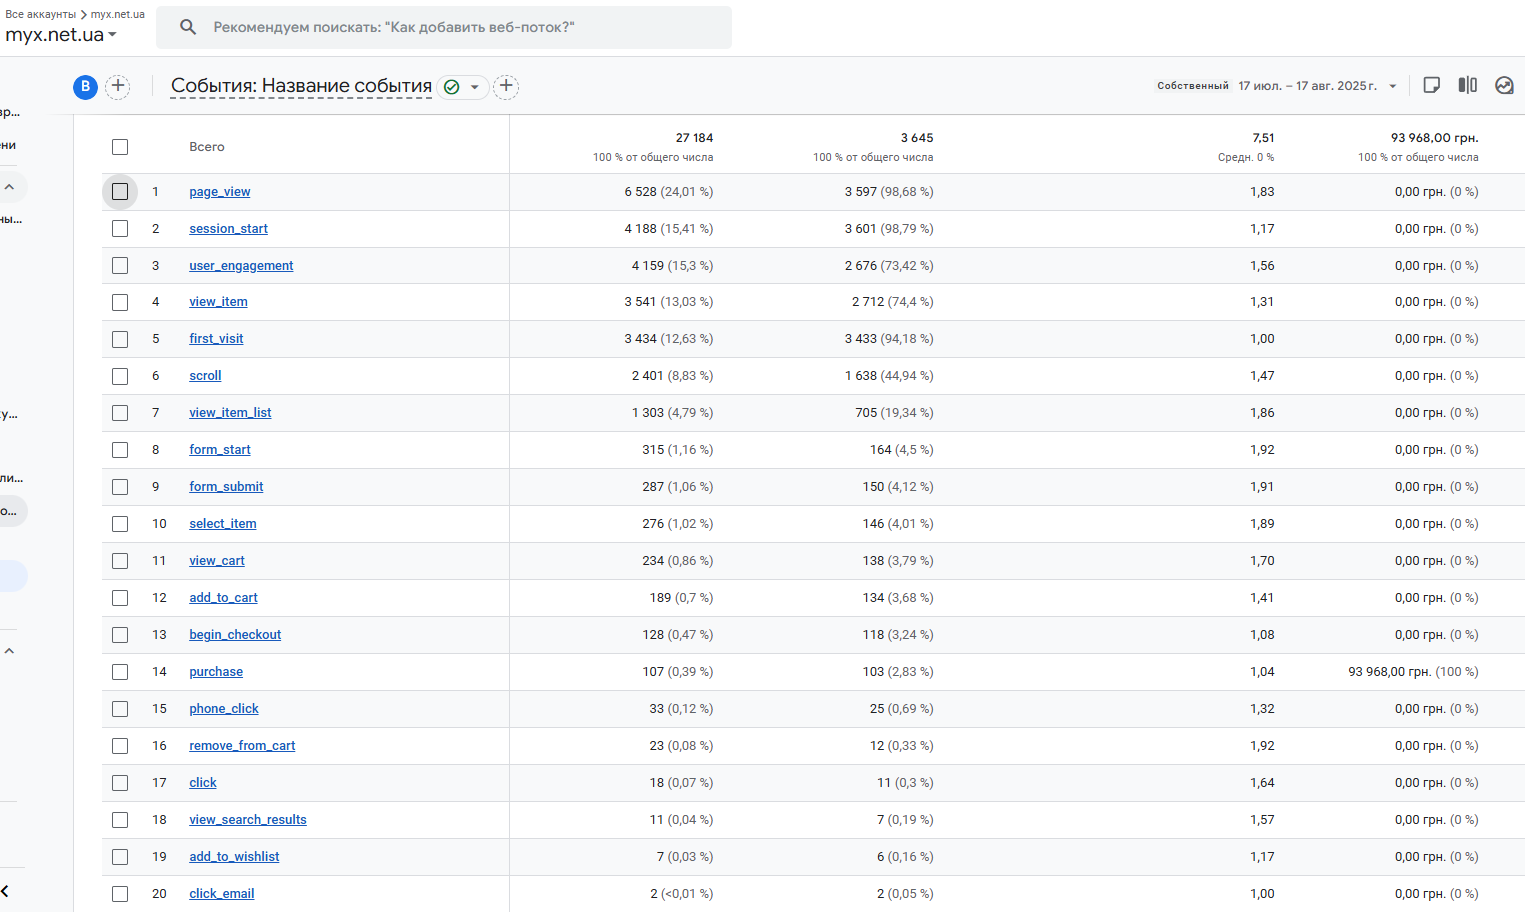Open the scroll event link

pos(205,376)
